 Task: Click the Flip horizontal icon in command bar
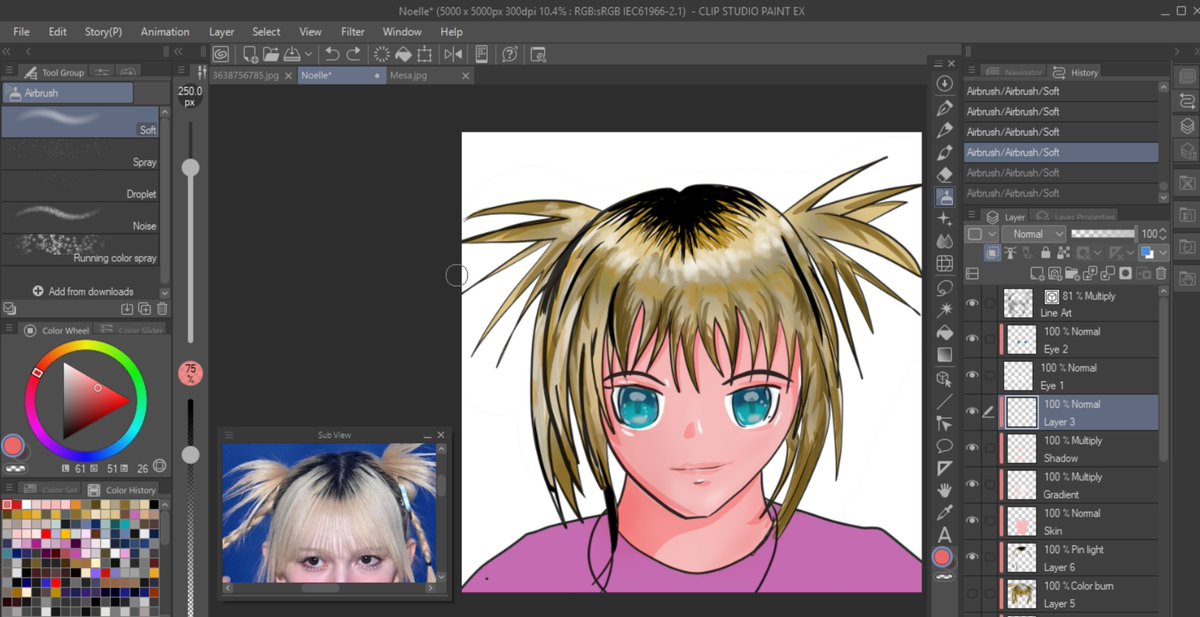453,54
